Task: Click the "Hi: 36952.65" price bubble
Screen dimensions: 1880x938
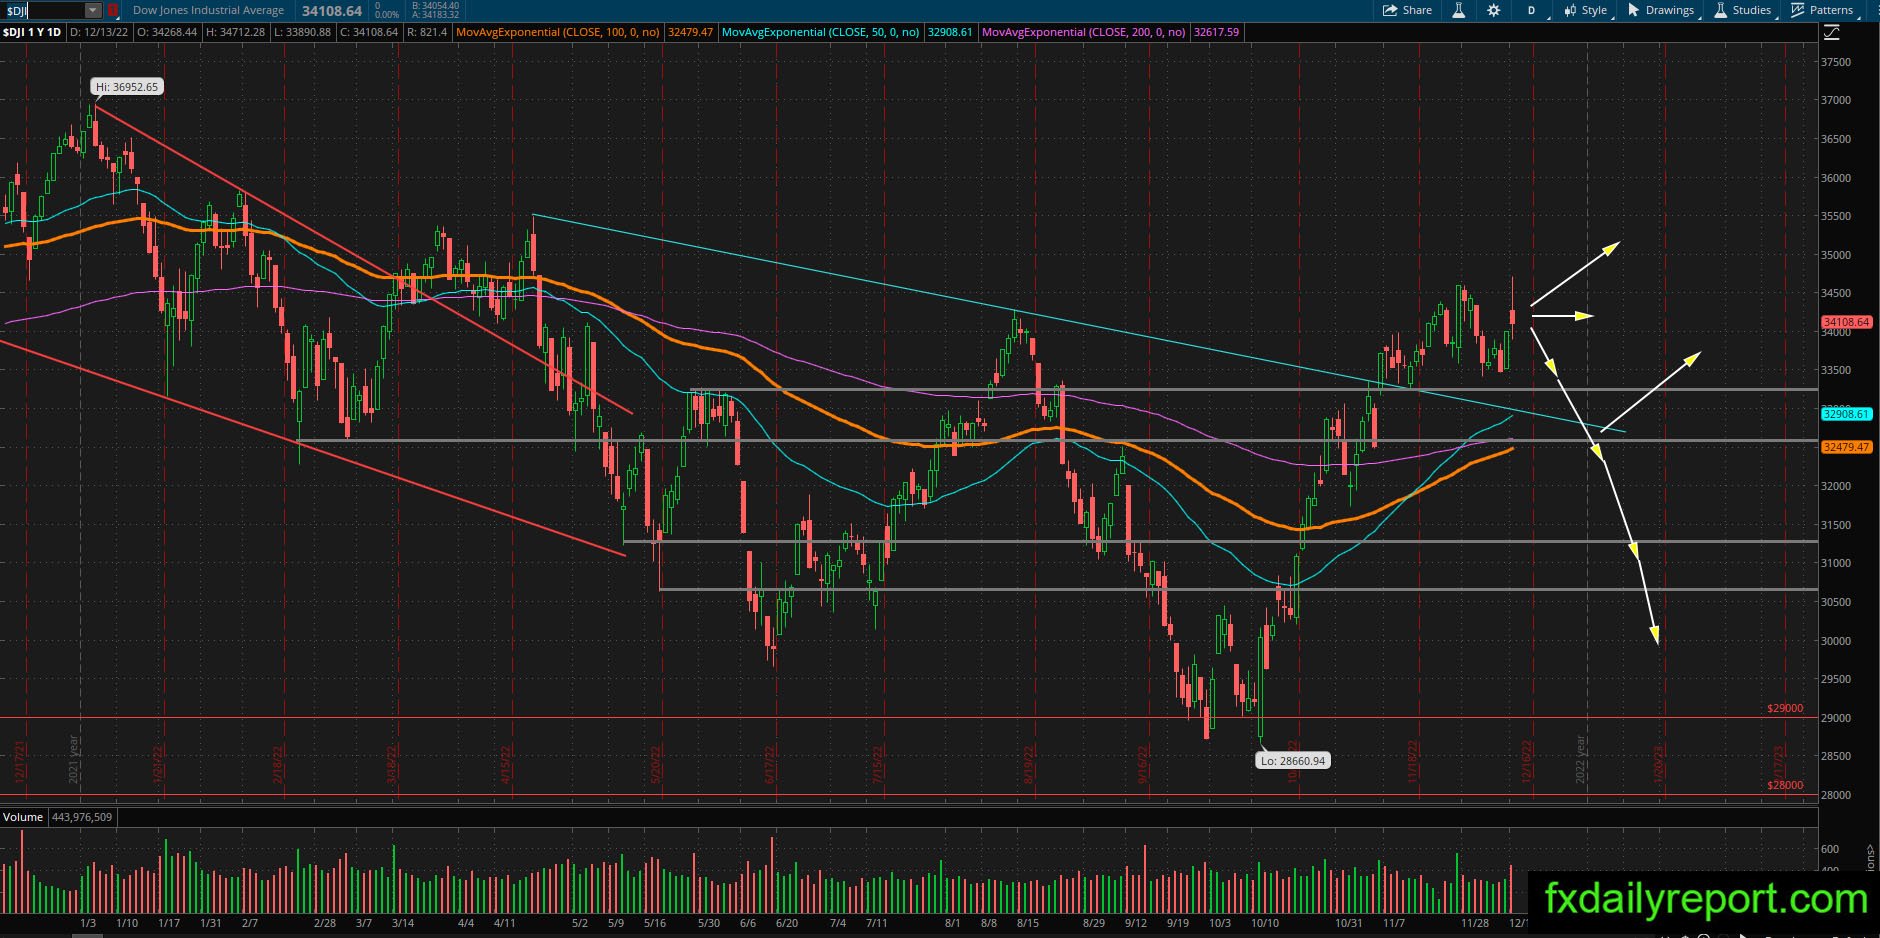Action: [127, 87]
